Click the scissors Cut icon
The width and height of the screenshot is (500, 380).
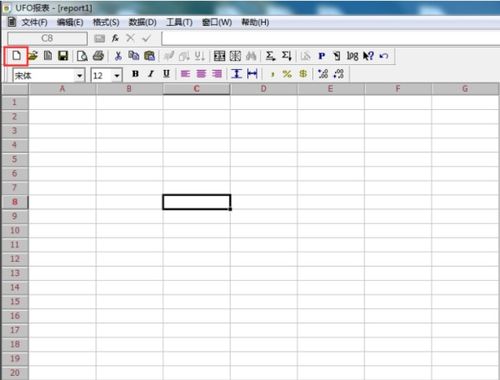point(118,56)
